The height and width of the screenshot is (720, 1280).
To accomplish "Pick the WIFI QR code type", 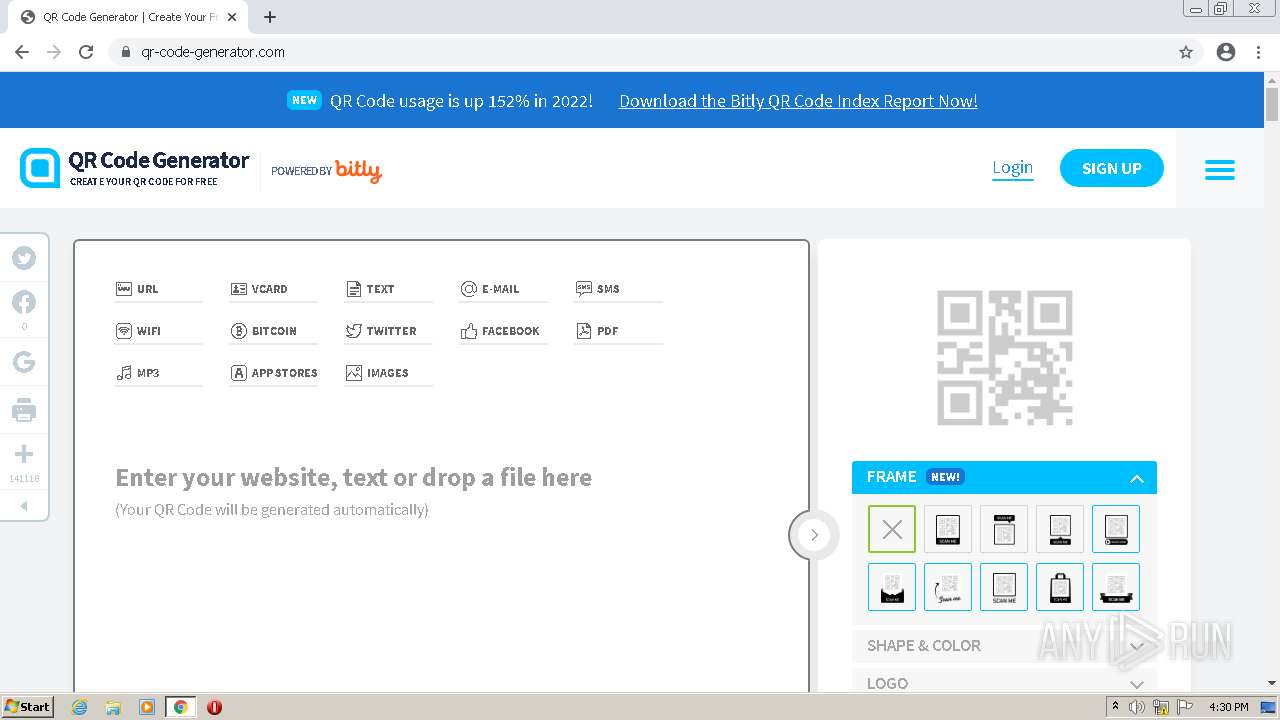I will (x=159, y=331).
